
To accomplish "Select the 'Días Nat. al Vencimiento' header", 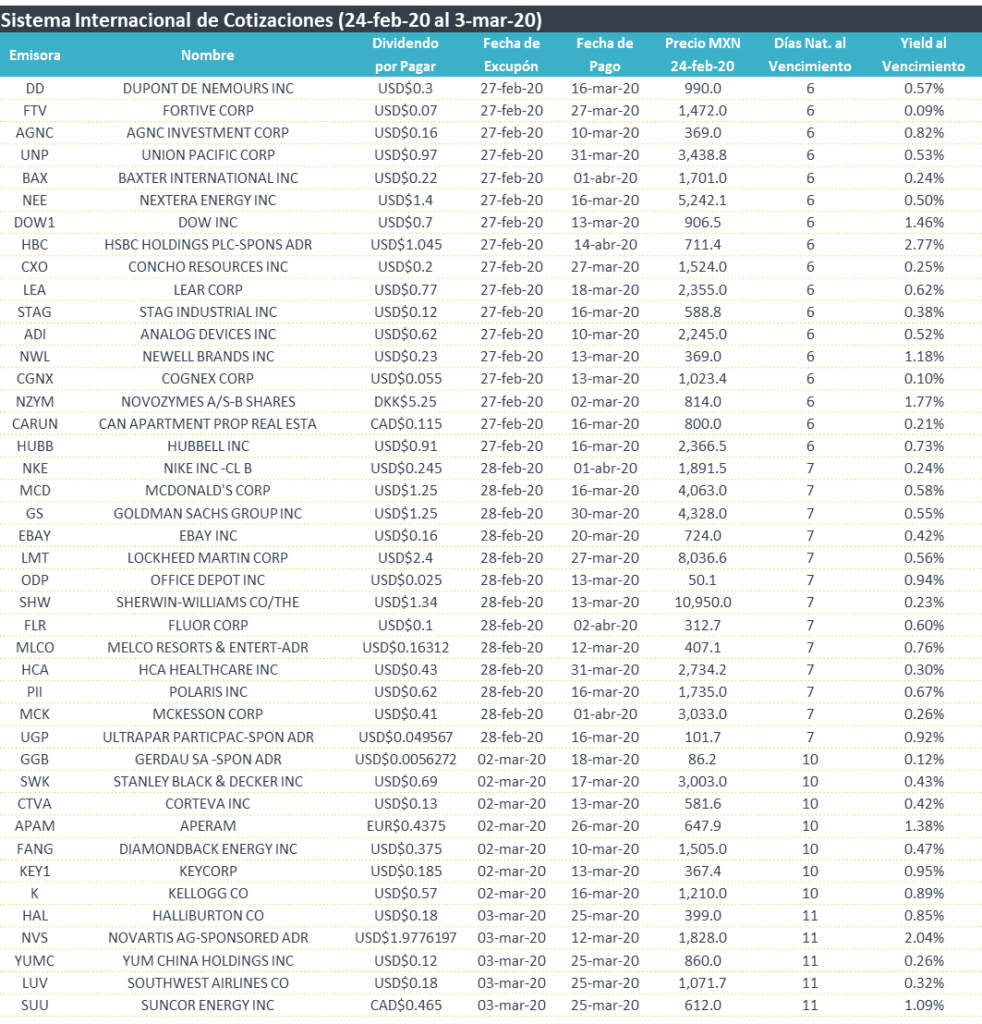I will pyautogui.click(x=810, y=55).
